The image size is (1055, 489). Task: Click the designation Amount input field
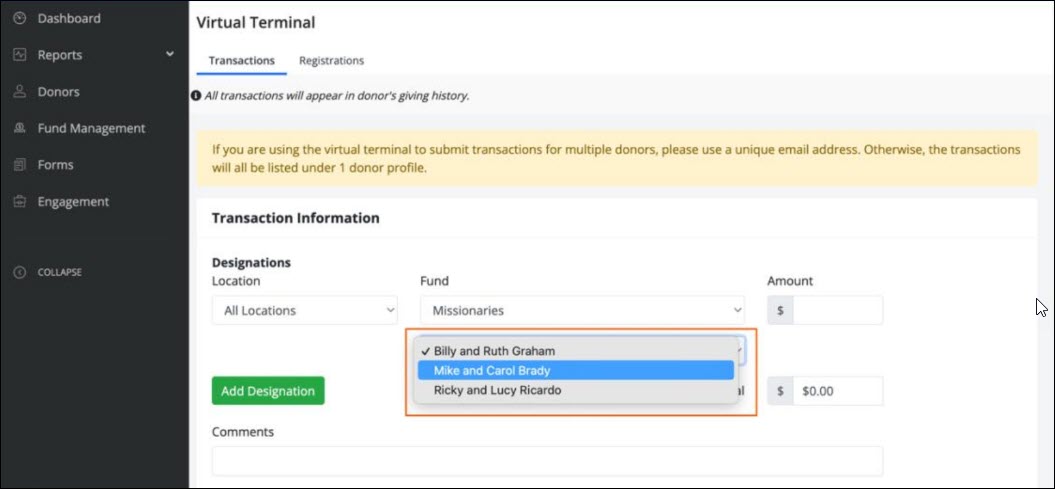837,310
